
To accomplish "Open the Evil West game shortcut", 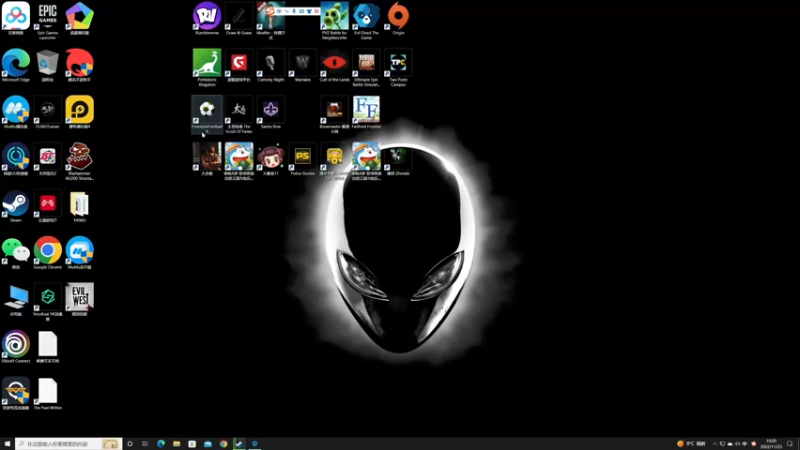I will pos(80,299).
